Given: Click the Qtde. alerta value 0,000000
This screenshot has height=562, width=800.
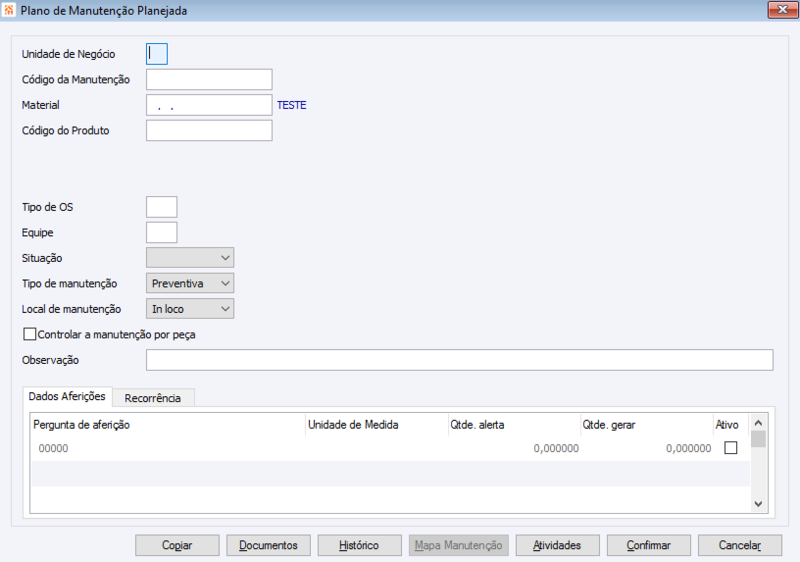Looking at the screenshot, I should point(556,449).
